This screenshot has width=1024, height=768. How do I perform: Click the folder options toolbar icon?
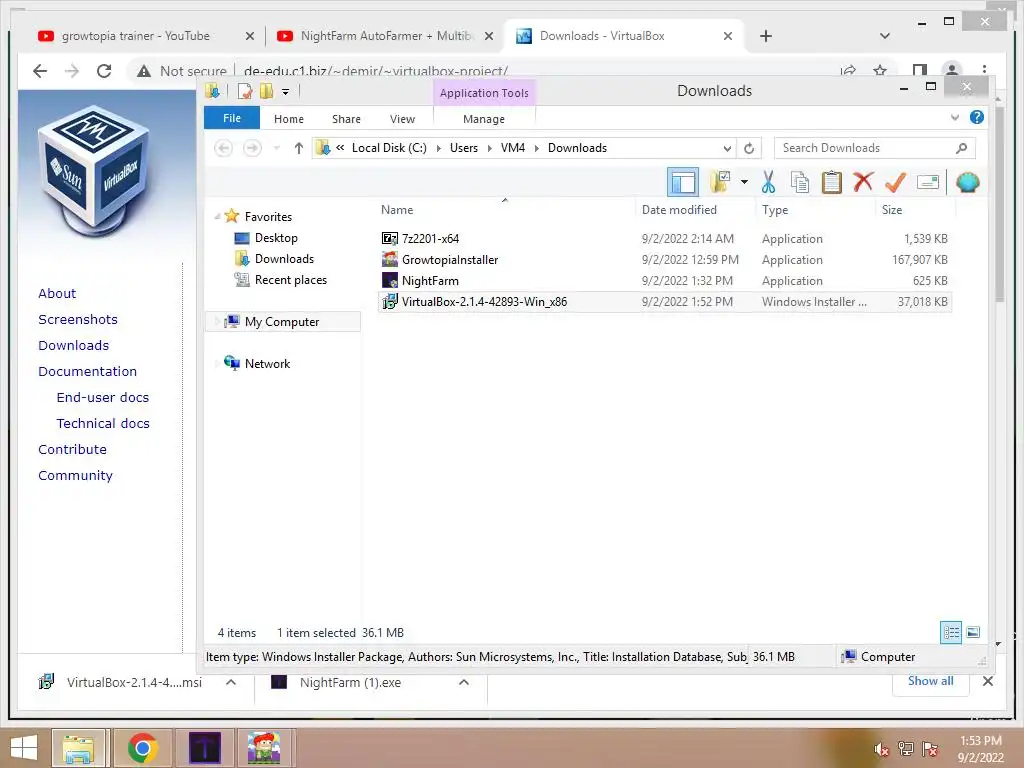[720, 182]
